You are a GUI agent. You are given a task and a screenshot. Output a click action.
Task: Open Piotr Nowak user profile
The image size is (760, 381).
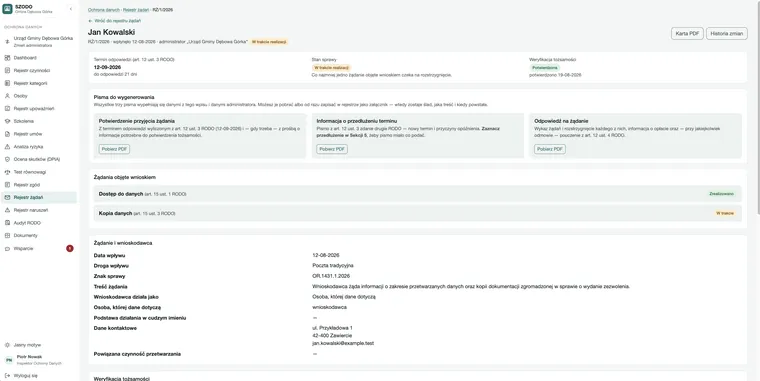[39, 360]
